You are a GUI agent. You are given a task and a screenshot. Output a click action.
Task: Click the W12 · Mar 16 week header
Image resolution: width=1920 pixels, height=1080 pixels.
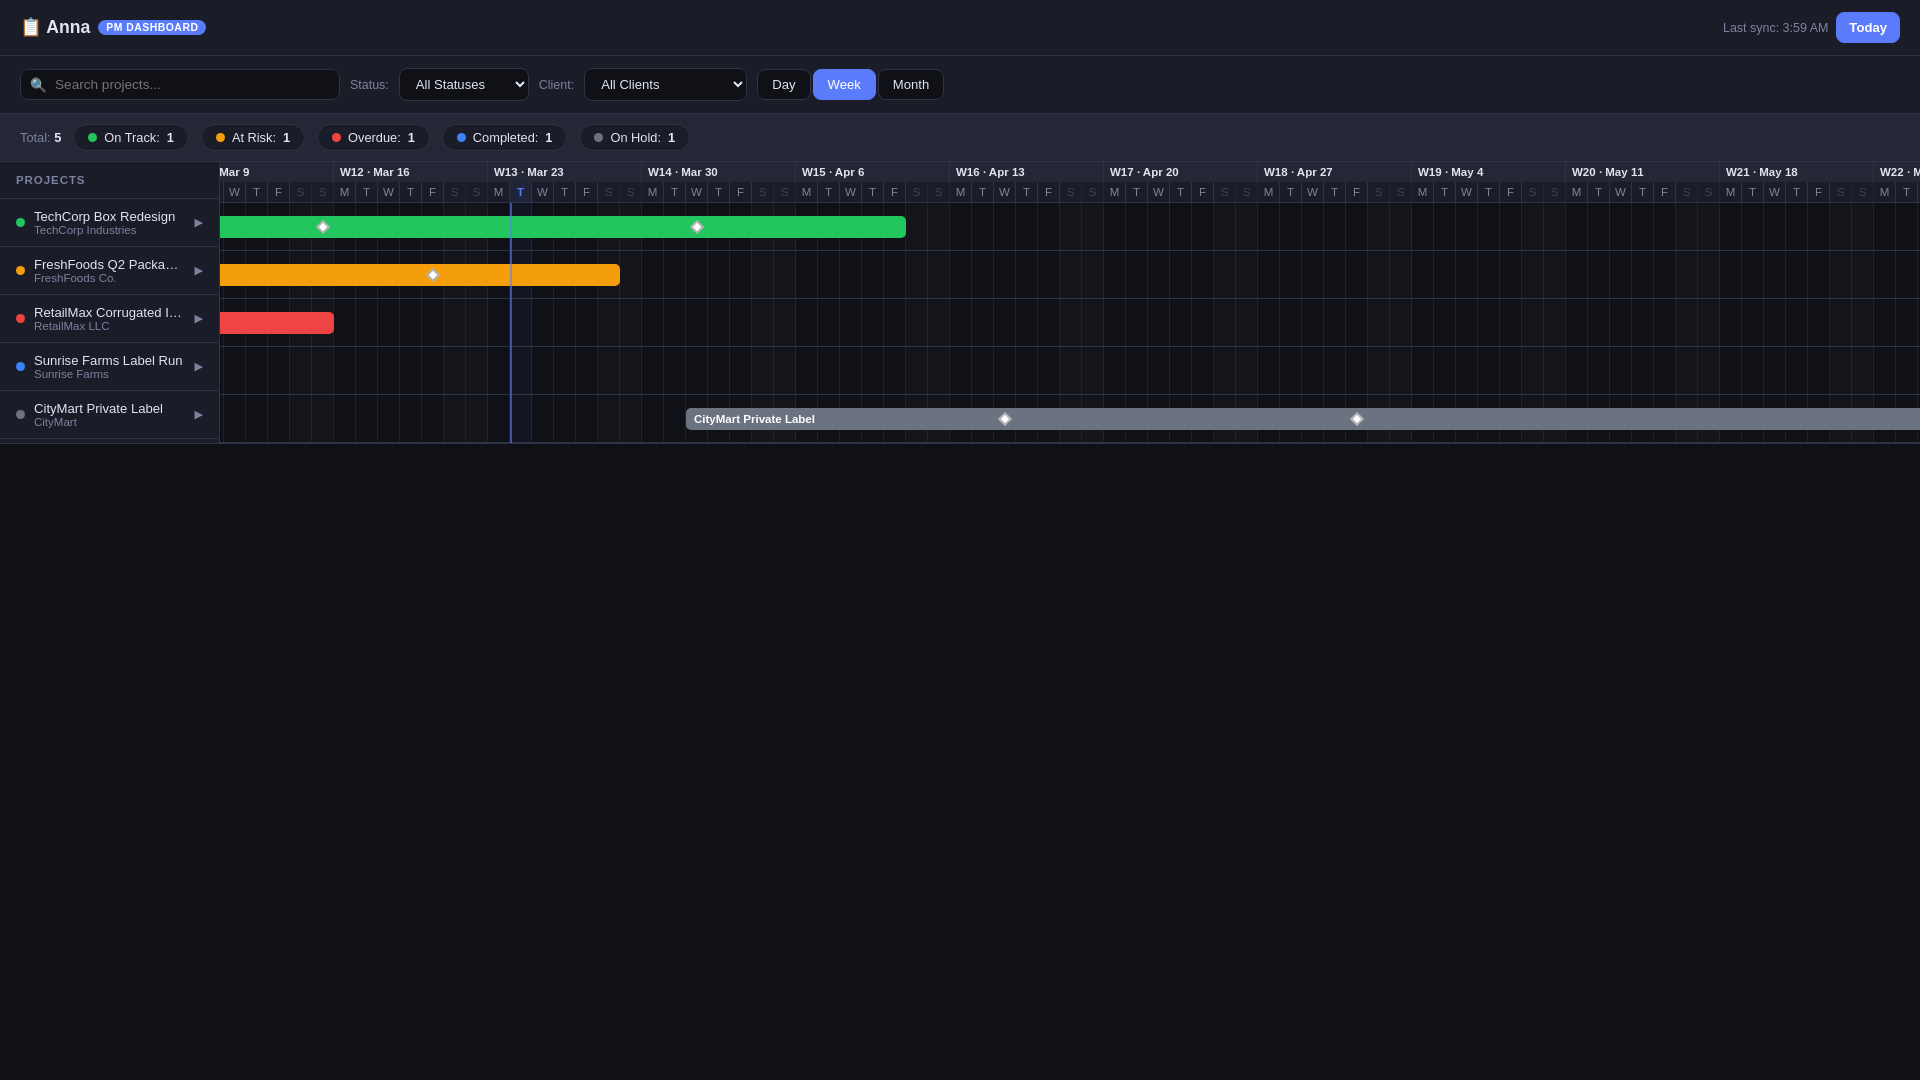[x=411, y=172]
